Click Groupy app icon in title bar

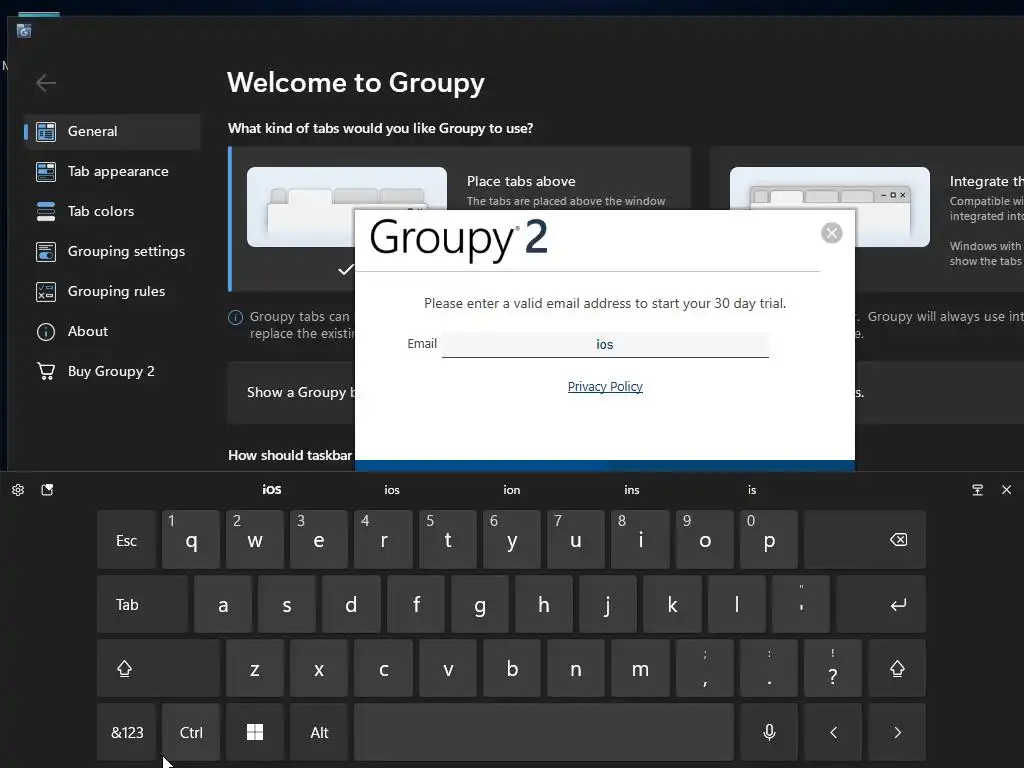tap(24, 31)
